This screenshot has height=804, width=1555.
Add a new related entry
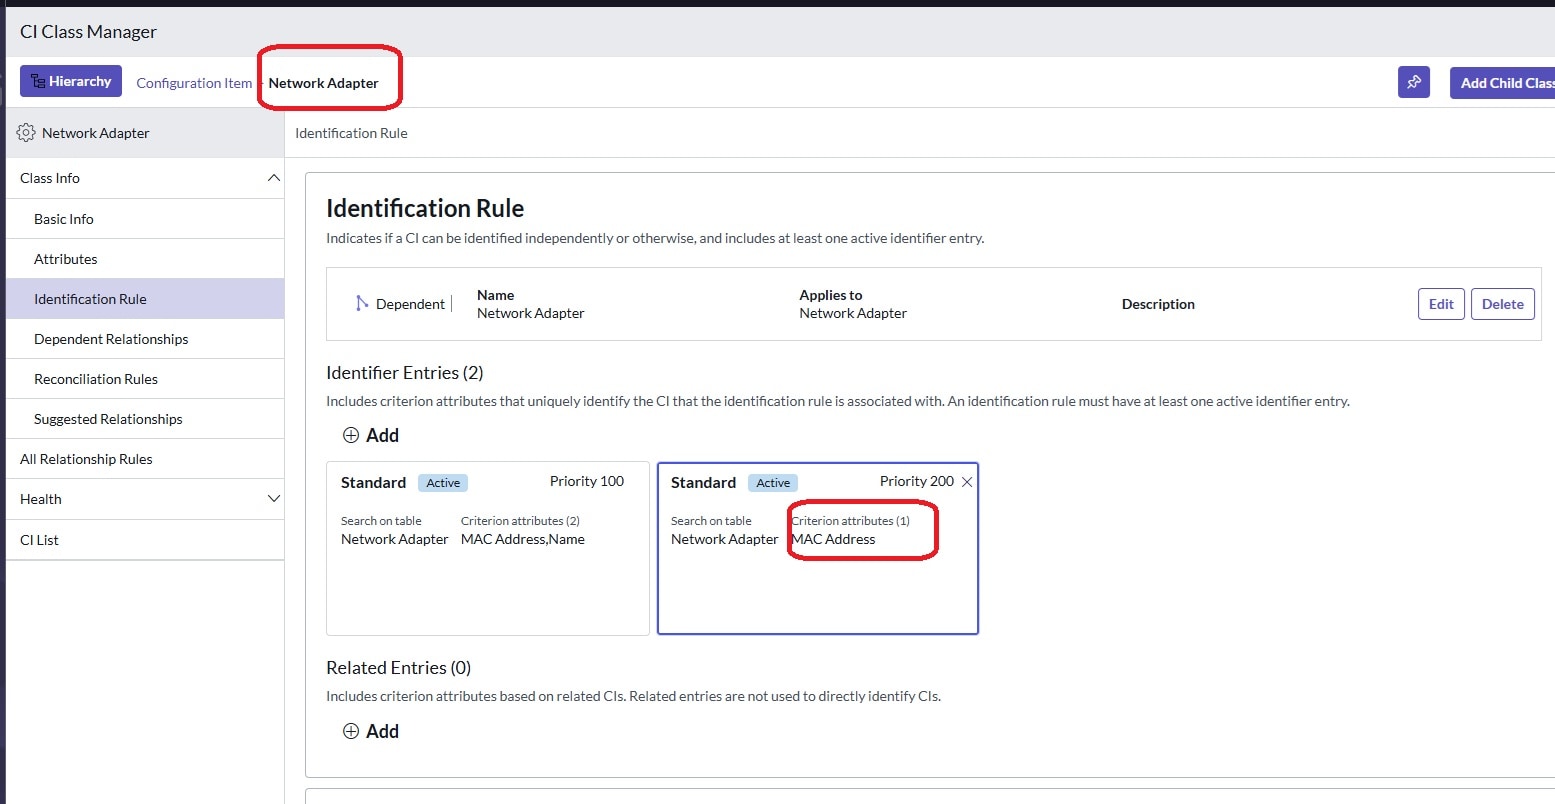[x=371, y=731]
